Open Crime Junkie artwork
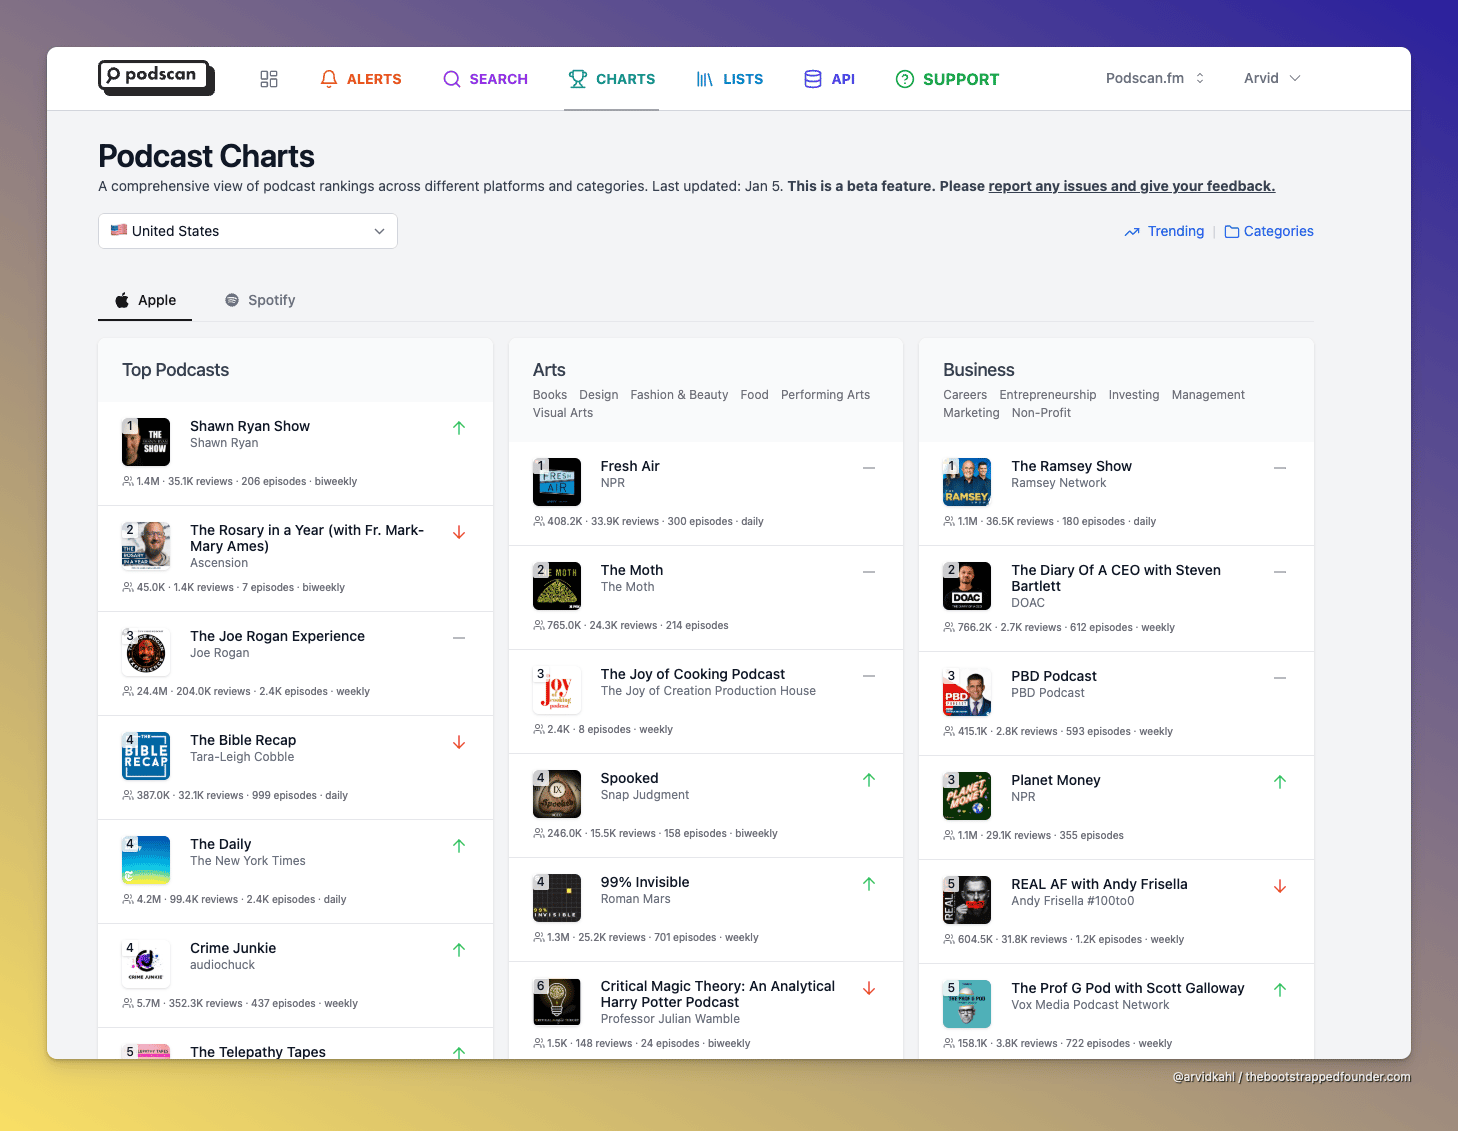 (146, 964)
